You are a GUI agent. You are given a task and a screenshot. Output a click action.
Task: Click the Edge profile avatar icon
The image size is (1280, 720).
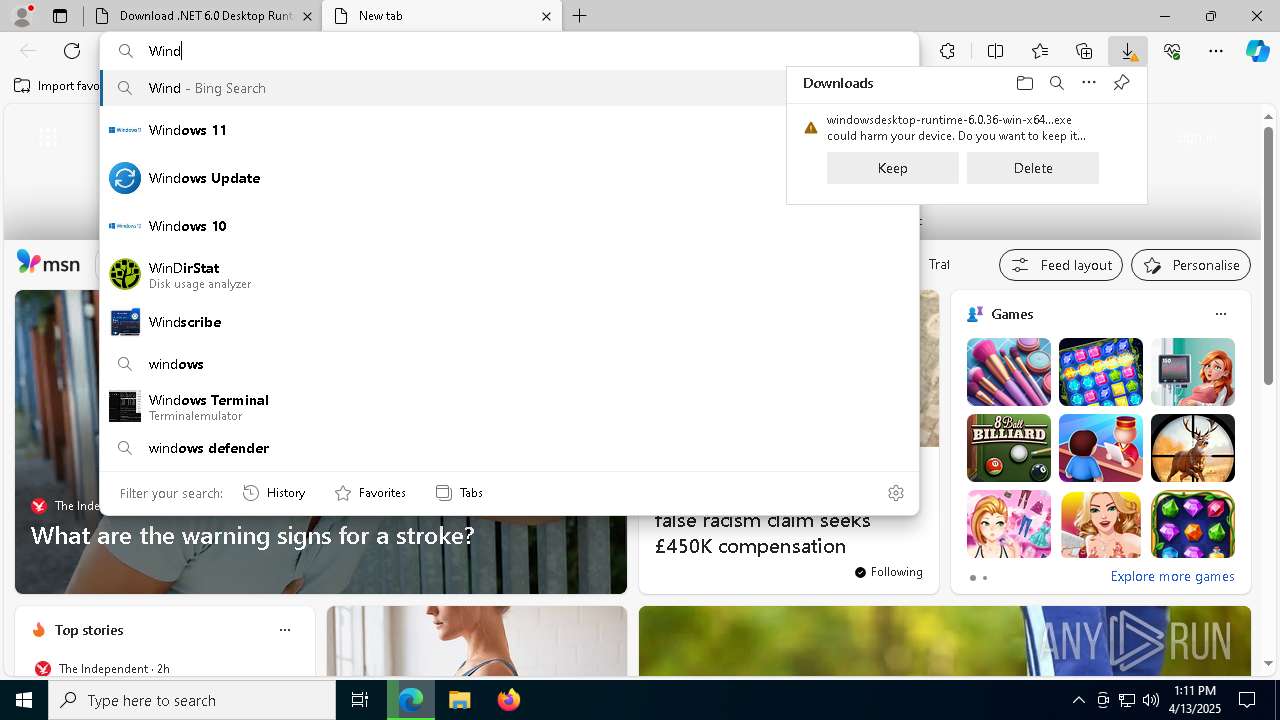tap(22, 16)
